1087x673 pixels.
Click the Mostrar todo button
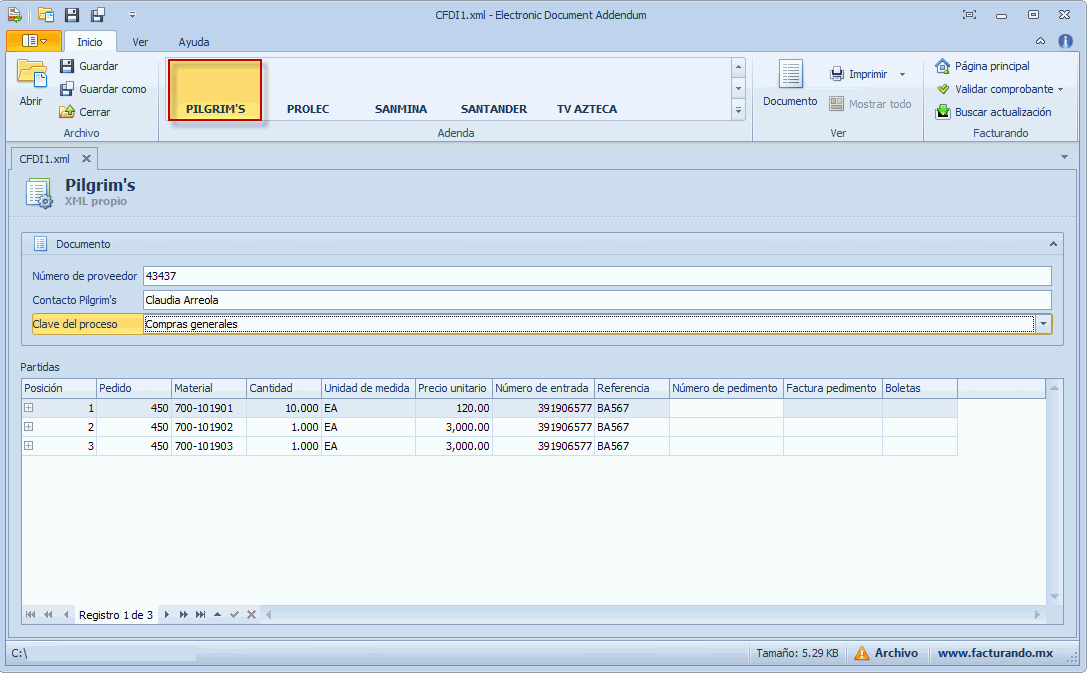pos(870,104)
